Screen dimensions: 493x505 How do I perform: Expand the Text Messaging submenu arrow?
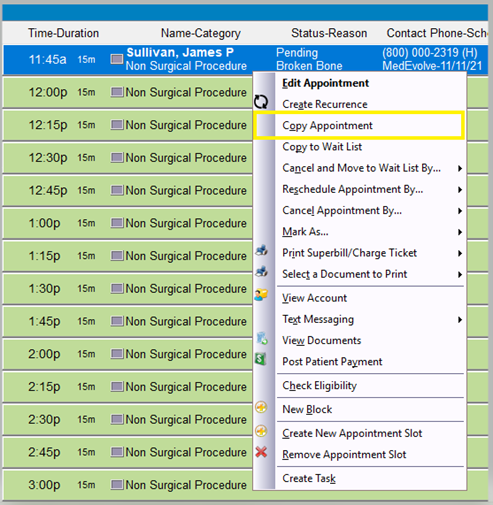(x=460, y=320)
